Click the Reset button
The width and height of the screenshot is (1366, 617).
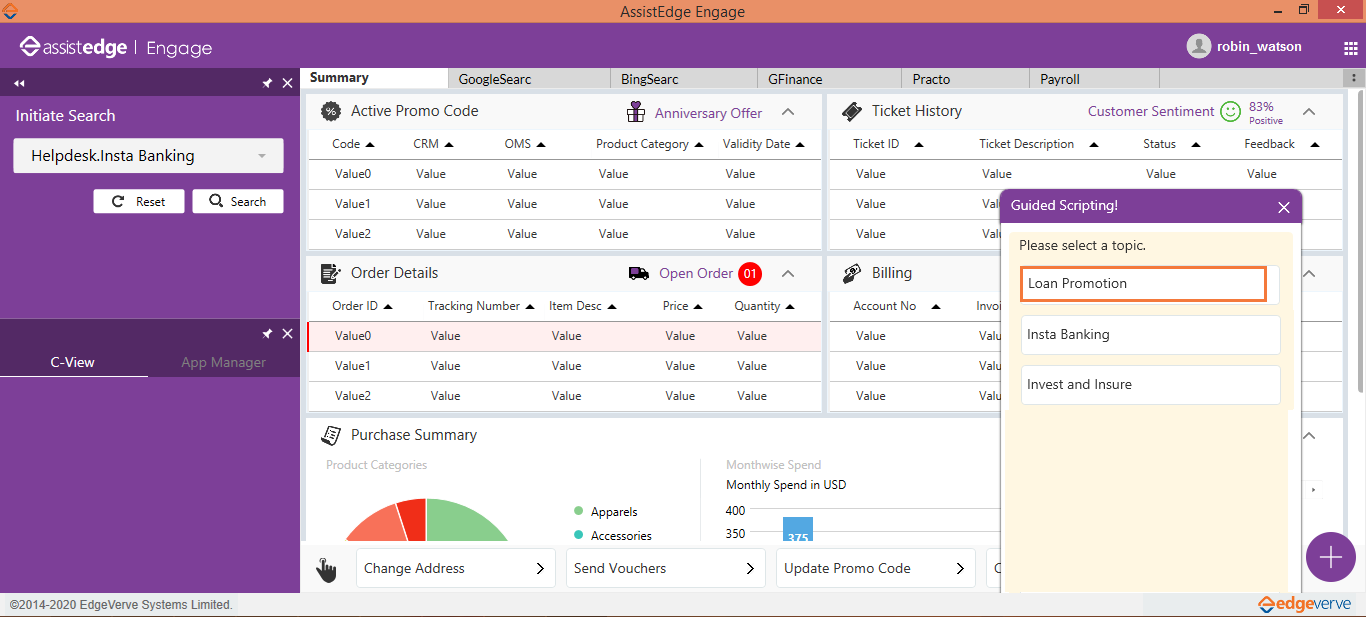click(x=139, y=201)
